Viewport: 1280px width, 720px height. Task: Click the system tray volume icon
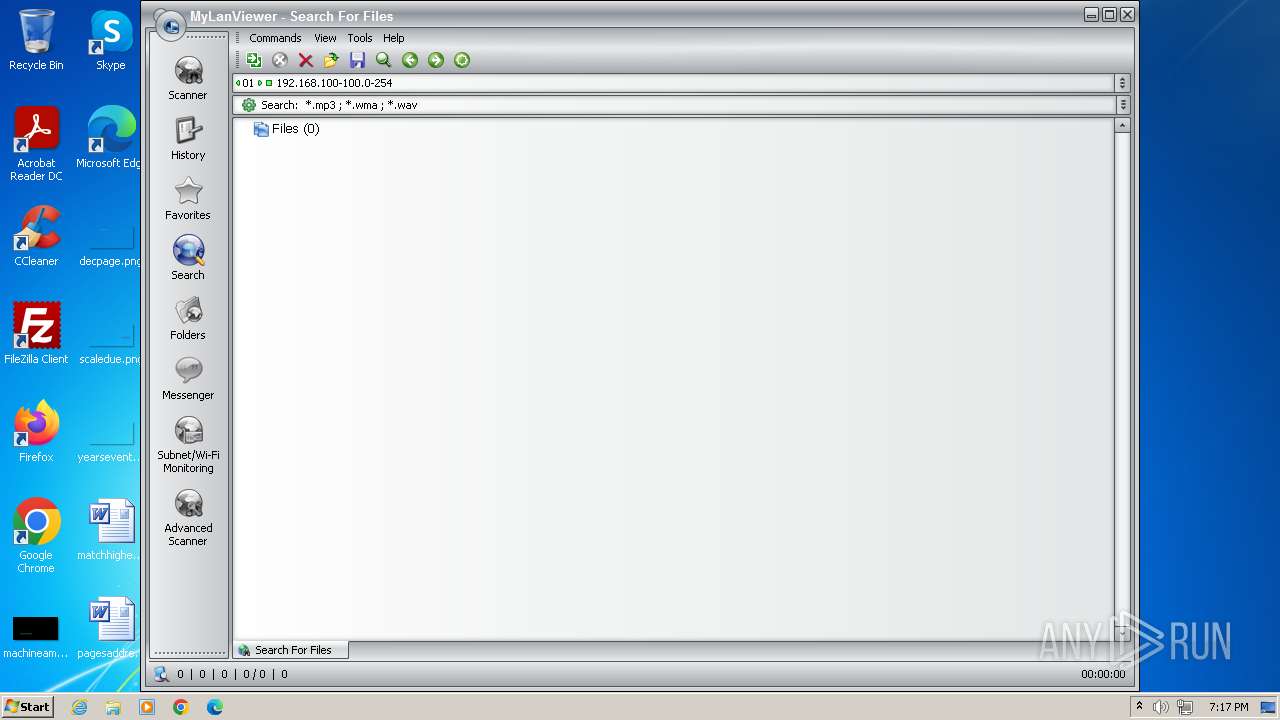pos(1161,707)
